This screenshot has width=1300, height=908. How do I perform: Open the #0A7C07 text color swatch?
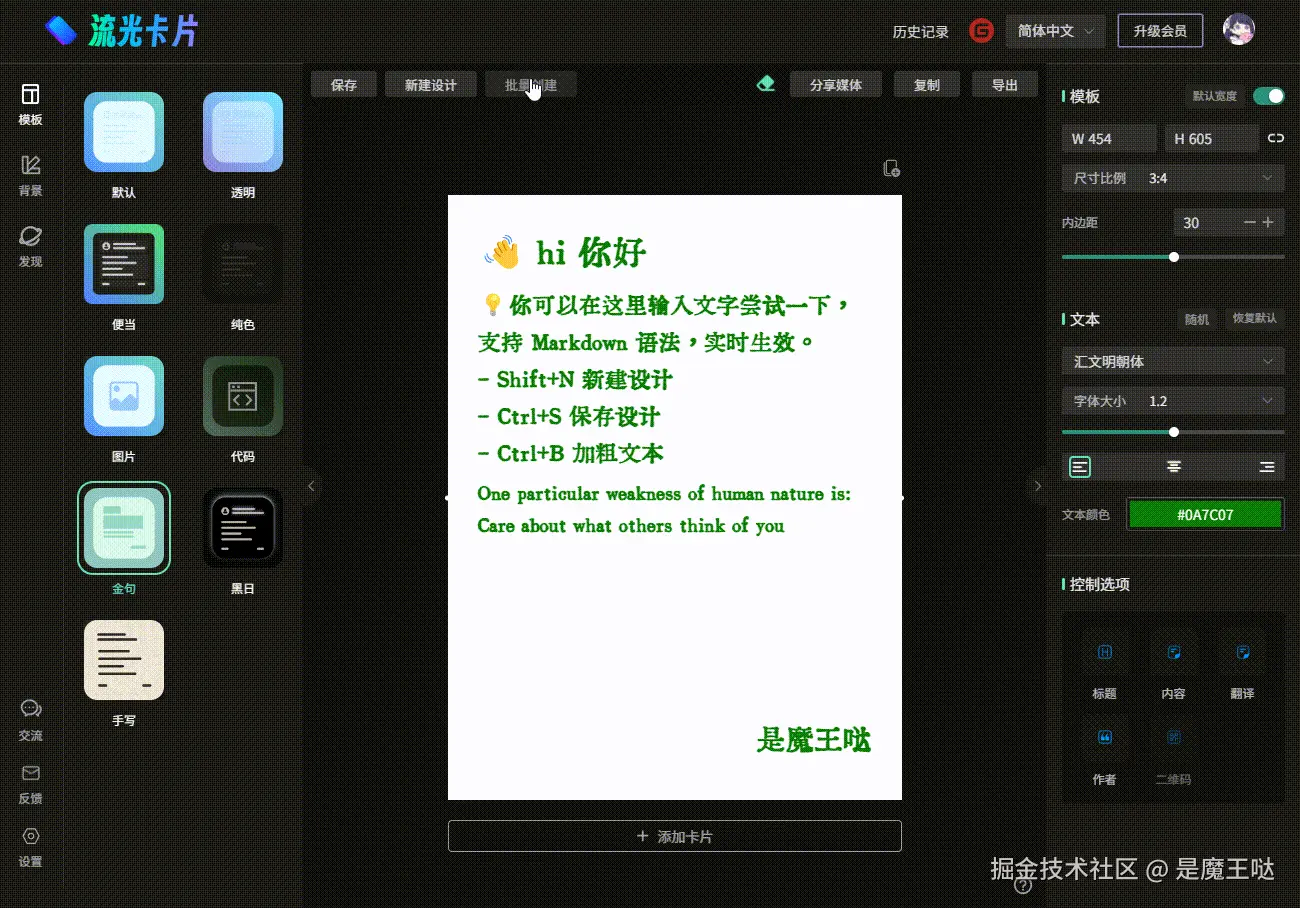[1205, 515]
